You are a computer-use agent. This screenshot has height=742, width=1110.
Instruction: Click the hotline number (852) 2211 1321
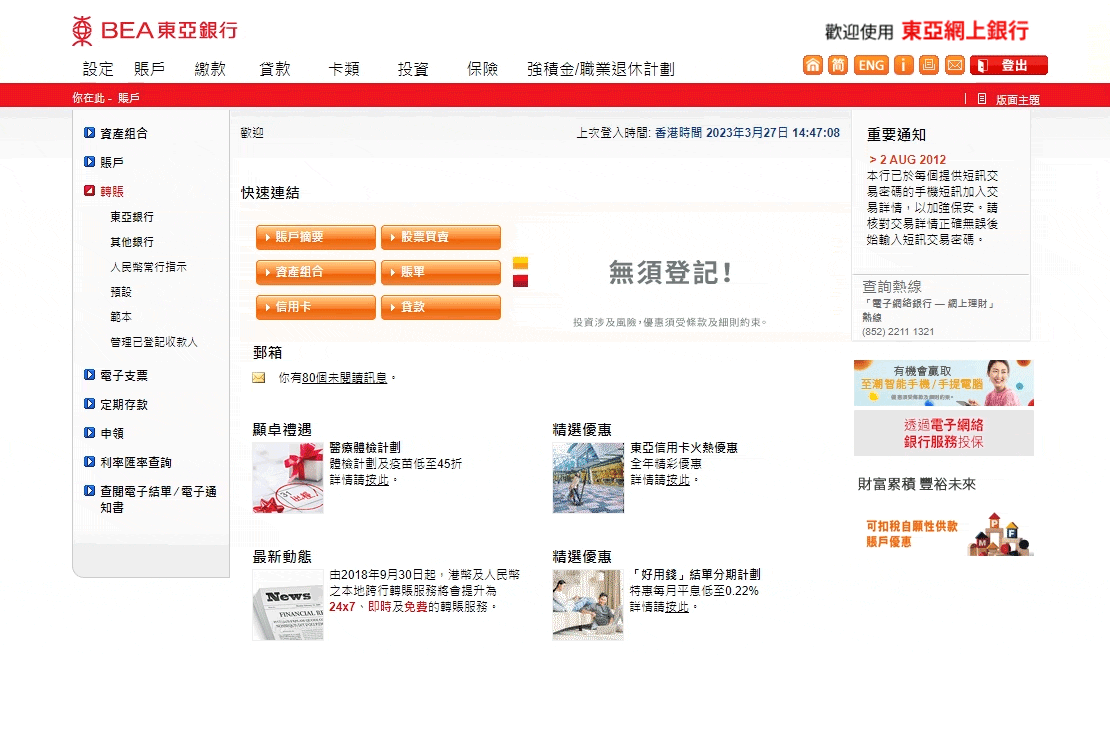[898, 331]
